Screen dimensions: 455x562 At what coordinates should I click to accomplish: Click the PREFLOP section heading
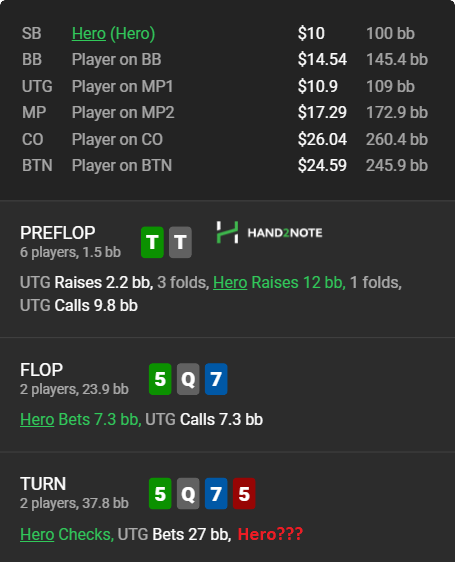[58, 233]
